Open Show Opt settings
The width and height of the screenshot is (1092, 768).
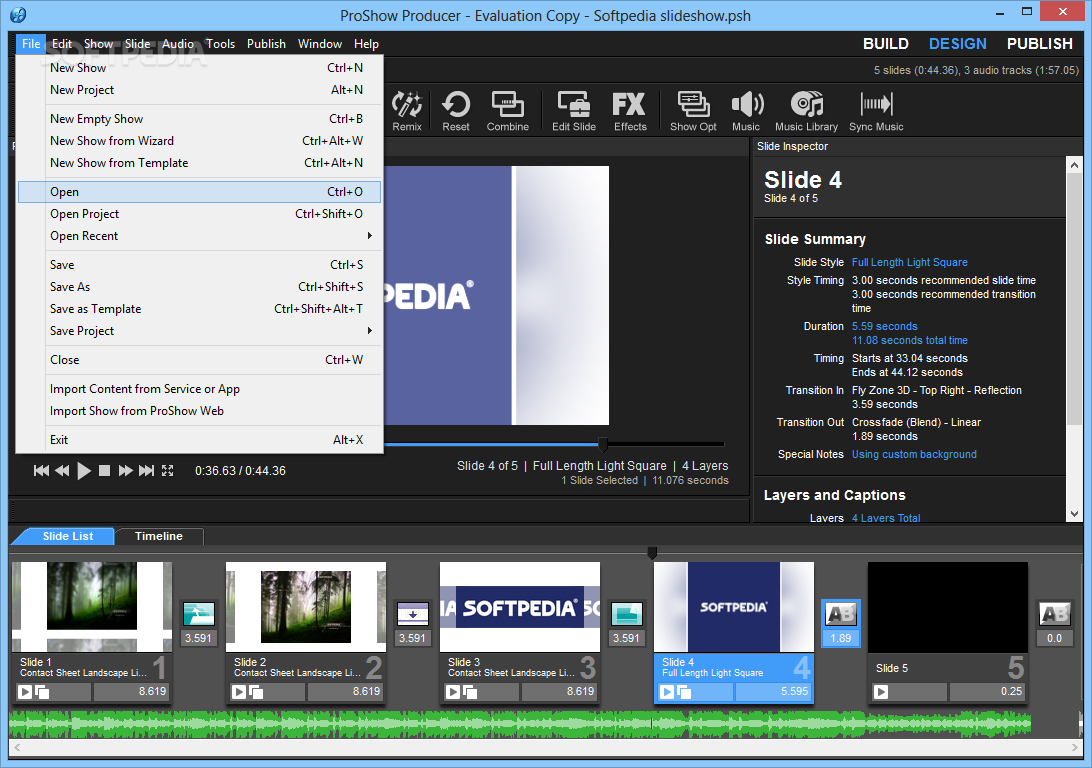point(693,111)
